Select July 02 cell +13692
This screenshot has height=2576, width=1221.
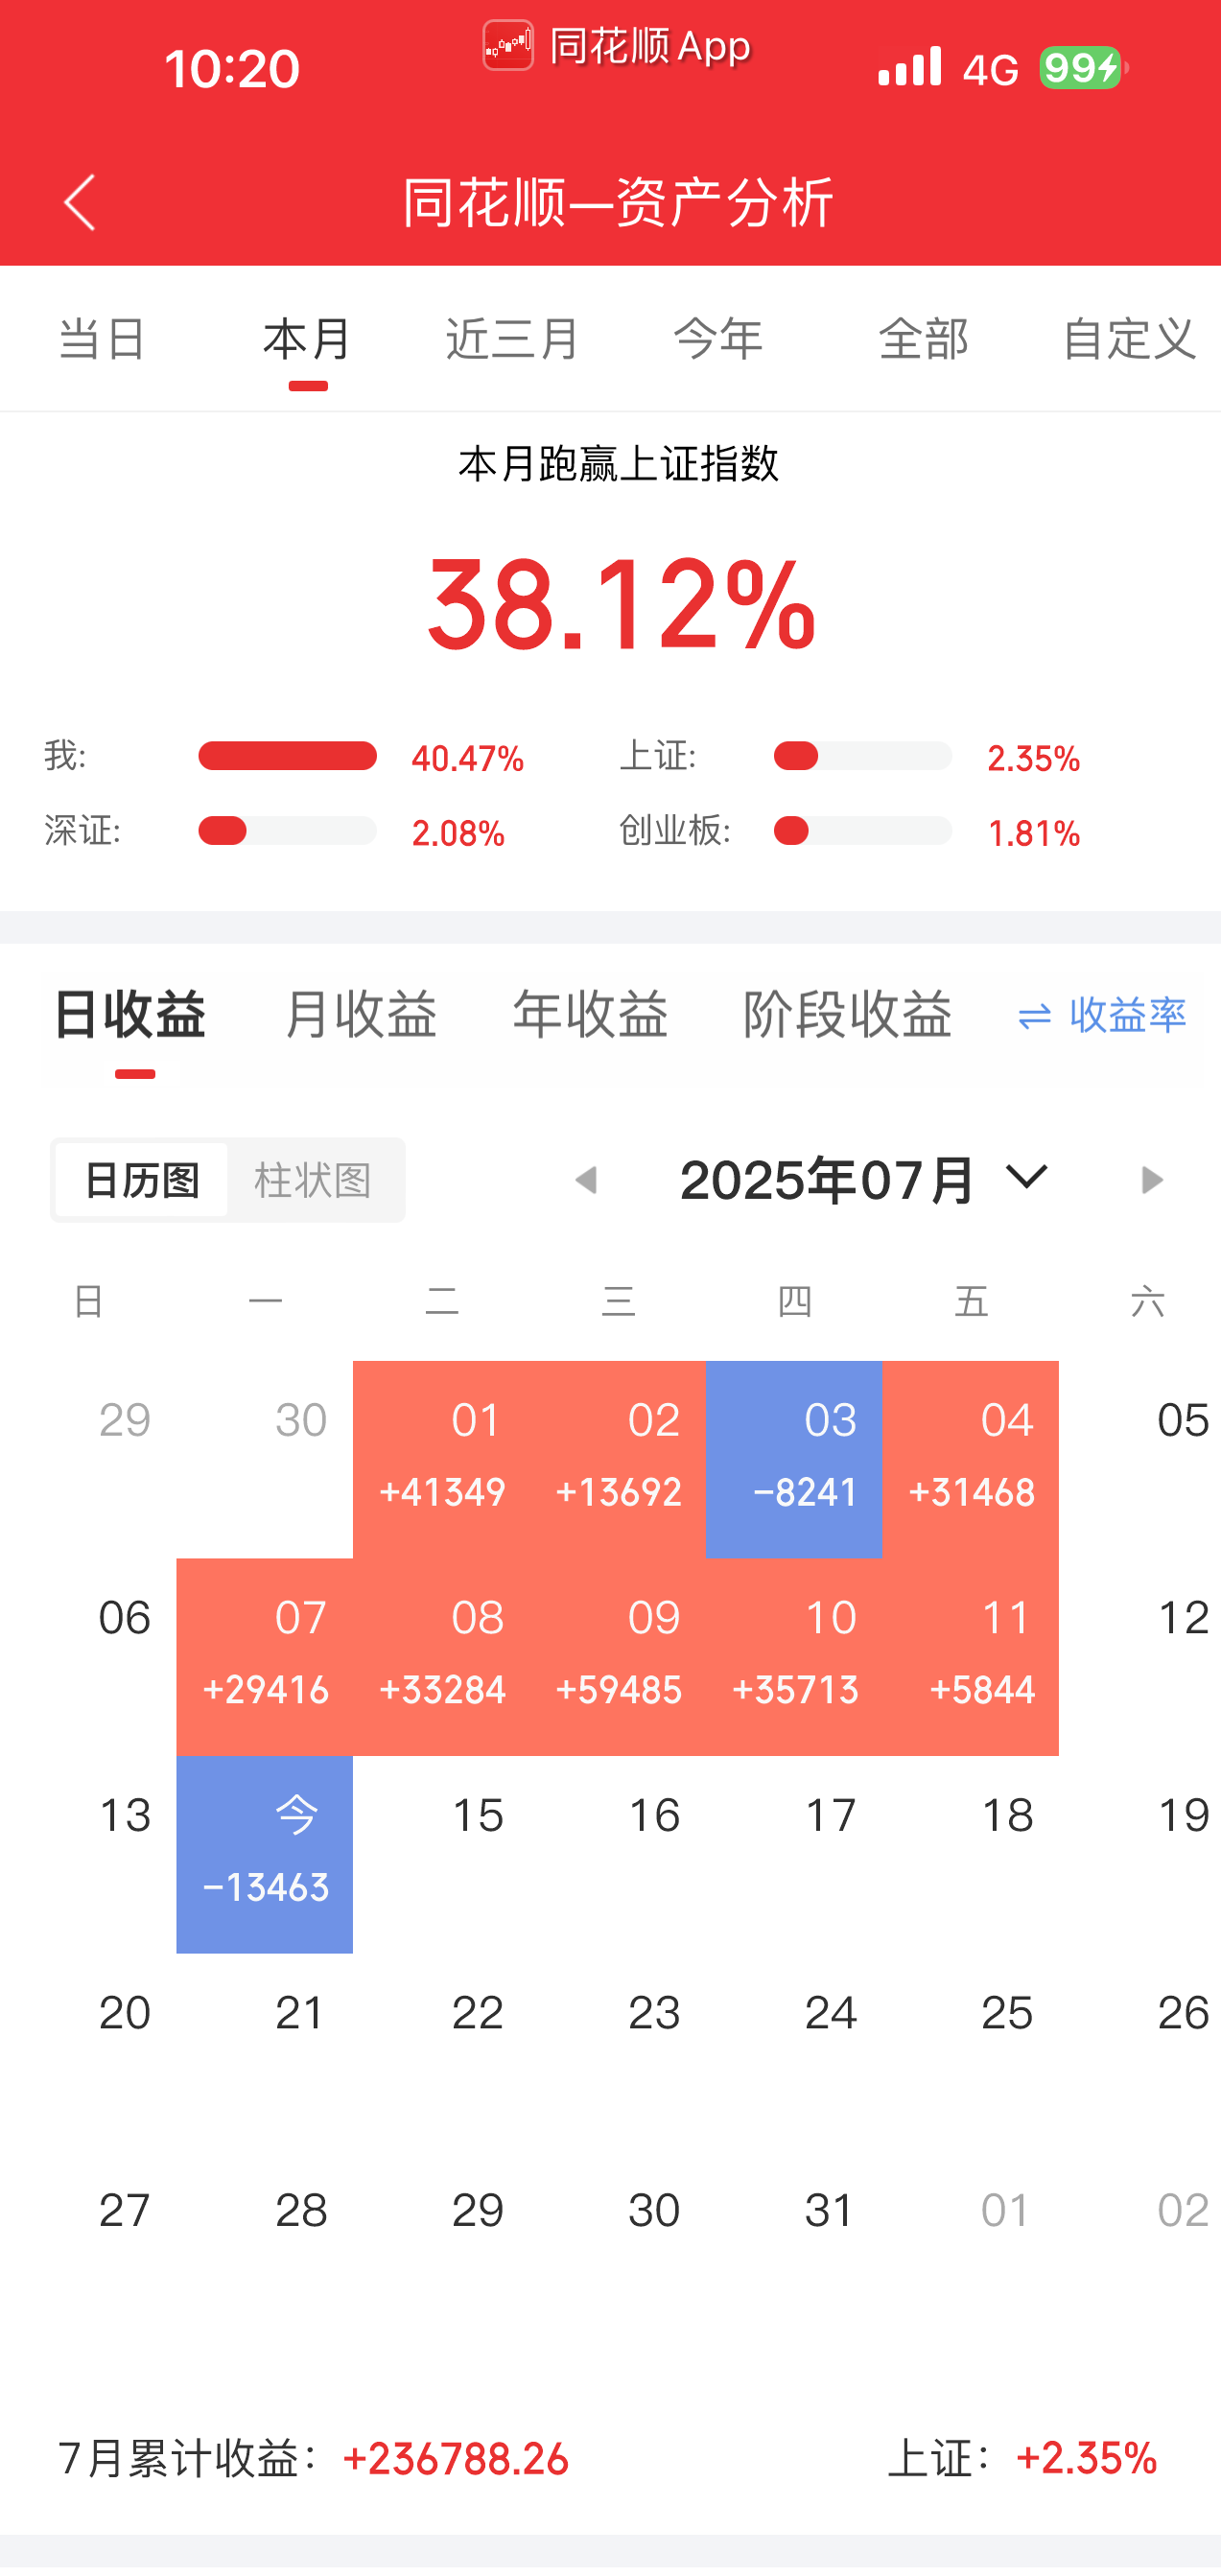click(x=618, y=1459)
